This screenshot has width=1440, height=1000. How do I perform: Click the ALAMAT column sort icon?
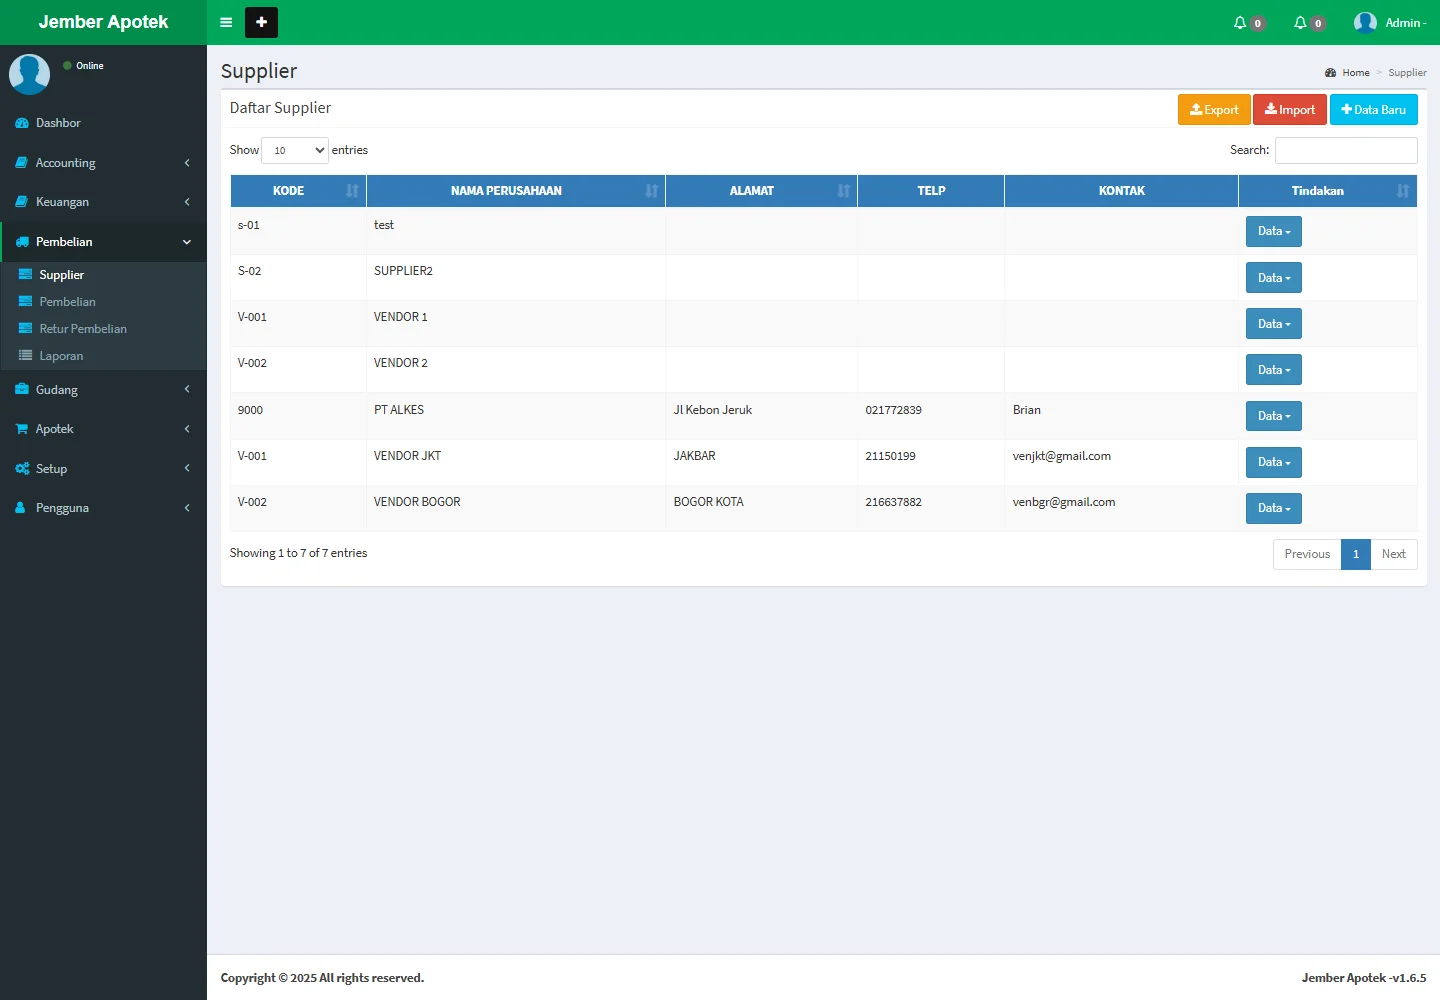[x=844, y=191]
